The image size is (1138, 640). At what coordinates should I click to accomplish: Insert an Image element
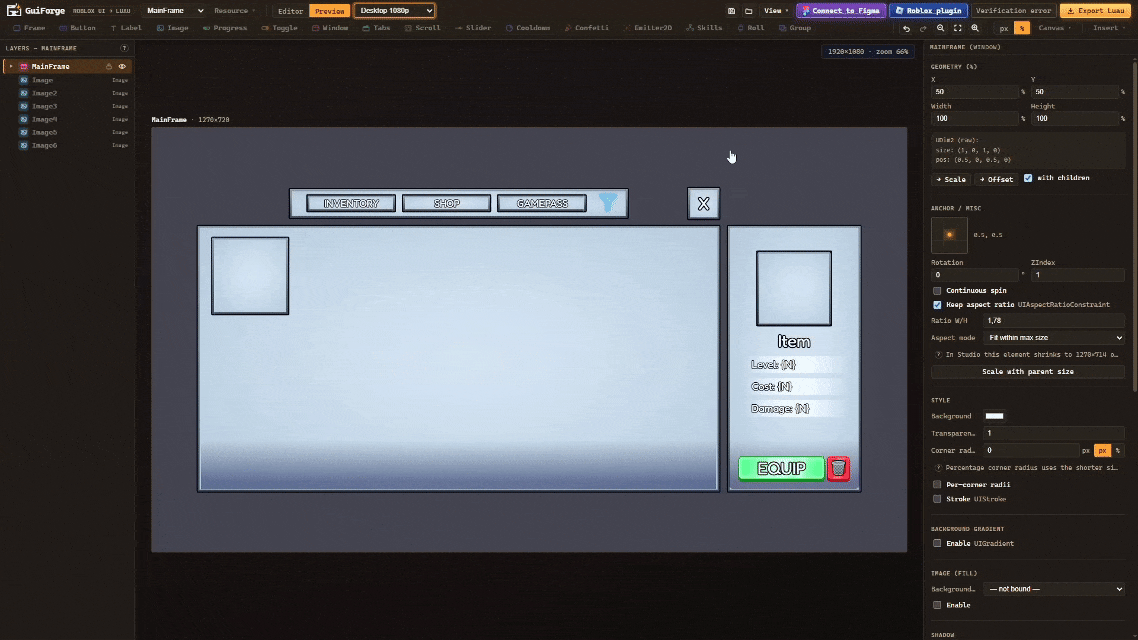tap(173, 28)
